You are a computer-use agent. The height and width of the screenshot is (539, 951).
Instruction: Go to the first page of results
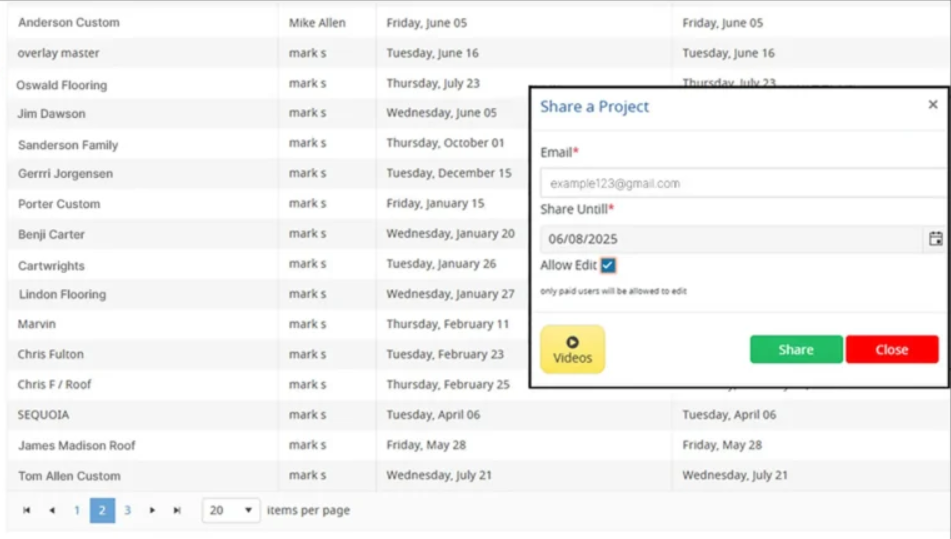coord(26,511)
